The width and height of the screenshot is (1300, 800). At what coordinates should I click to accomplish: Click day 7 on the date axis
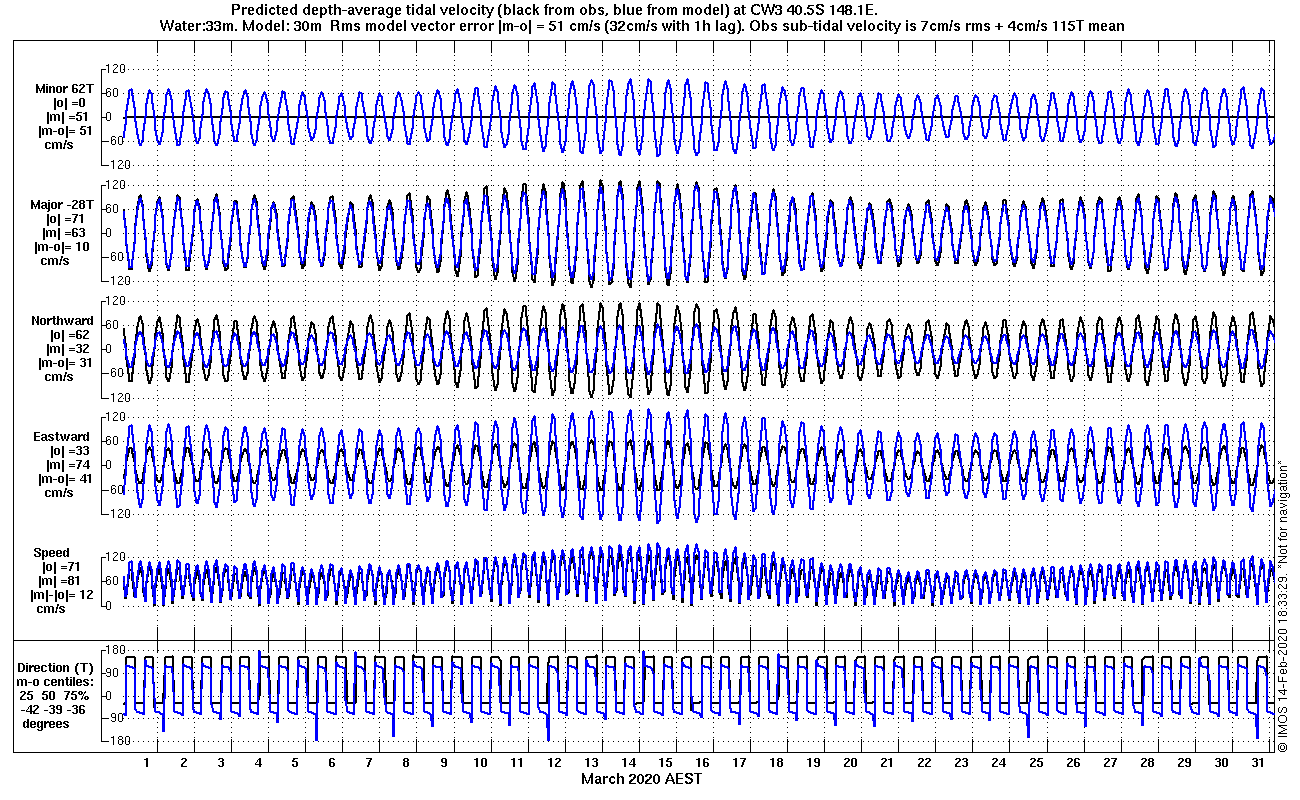point(369,763)
